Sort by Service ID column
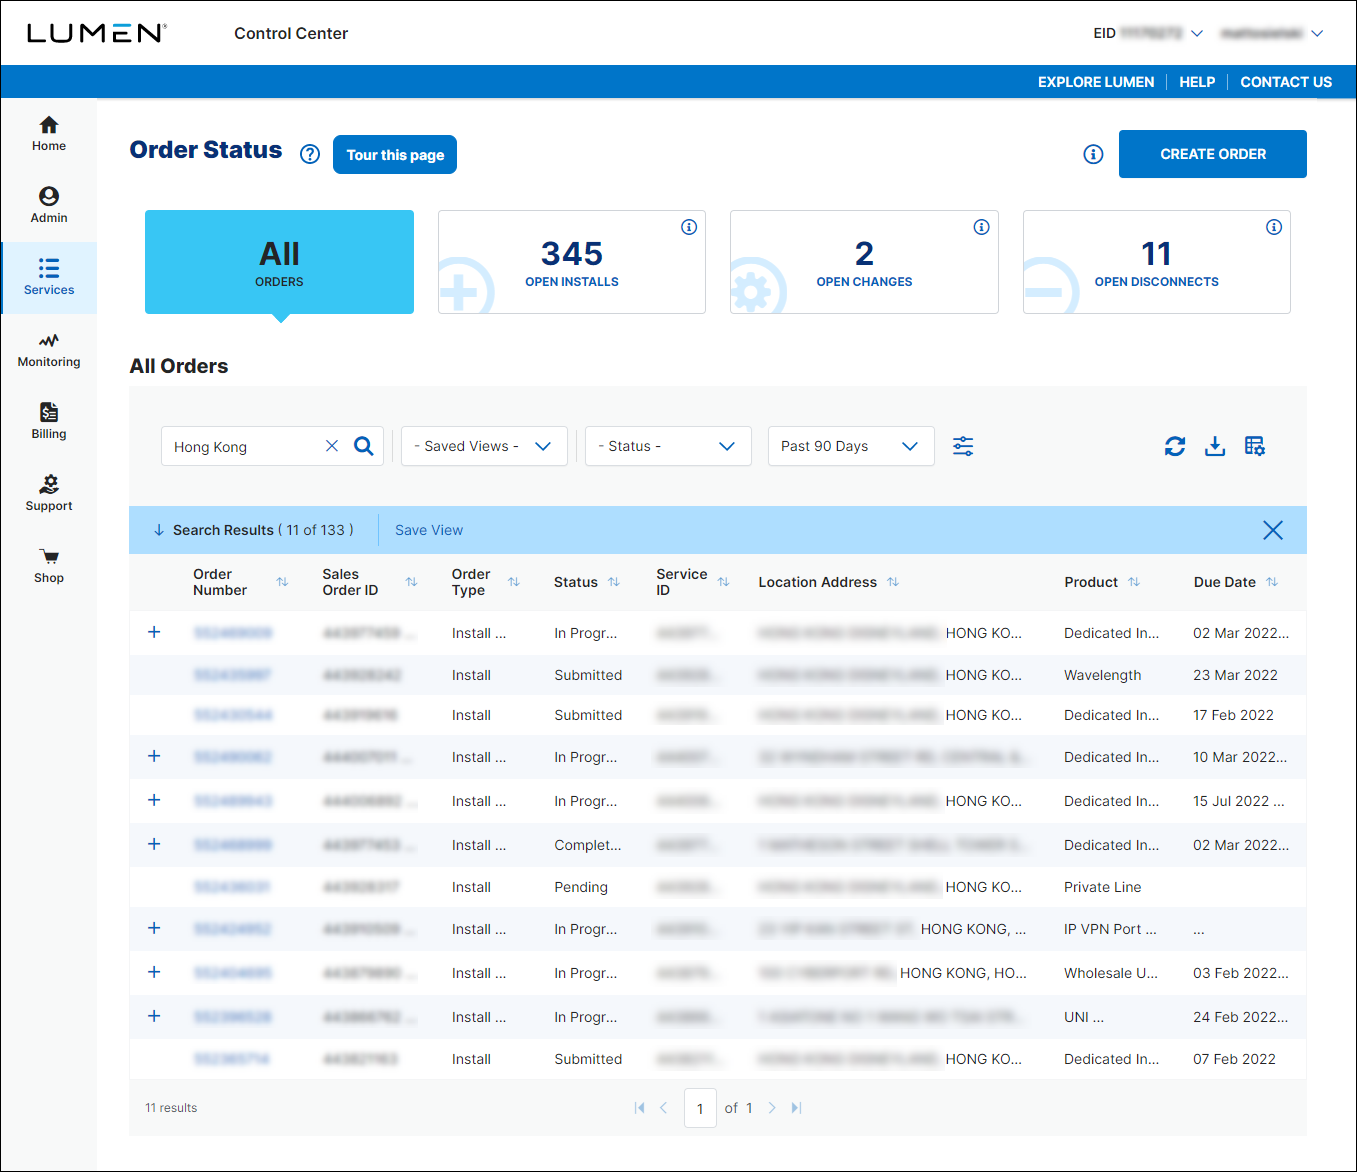The image size is (1357, 1172). pyautogui.click(x=723, y=582)
